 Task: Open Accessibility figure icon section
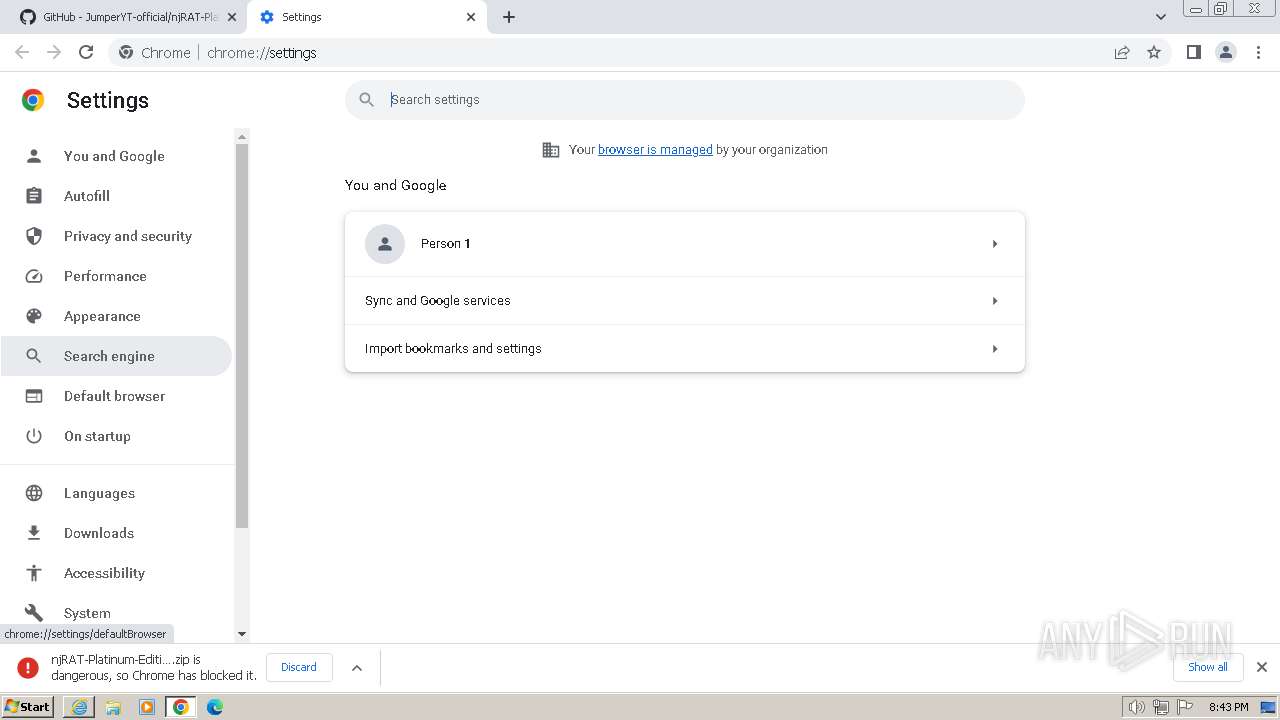click(34, 573)
